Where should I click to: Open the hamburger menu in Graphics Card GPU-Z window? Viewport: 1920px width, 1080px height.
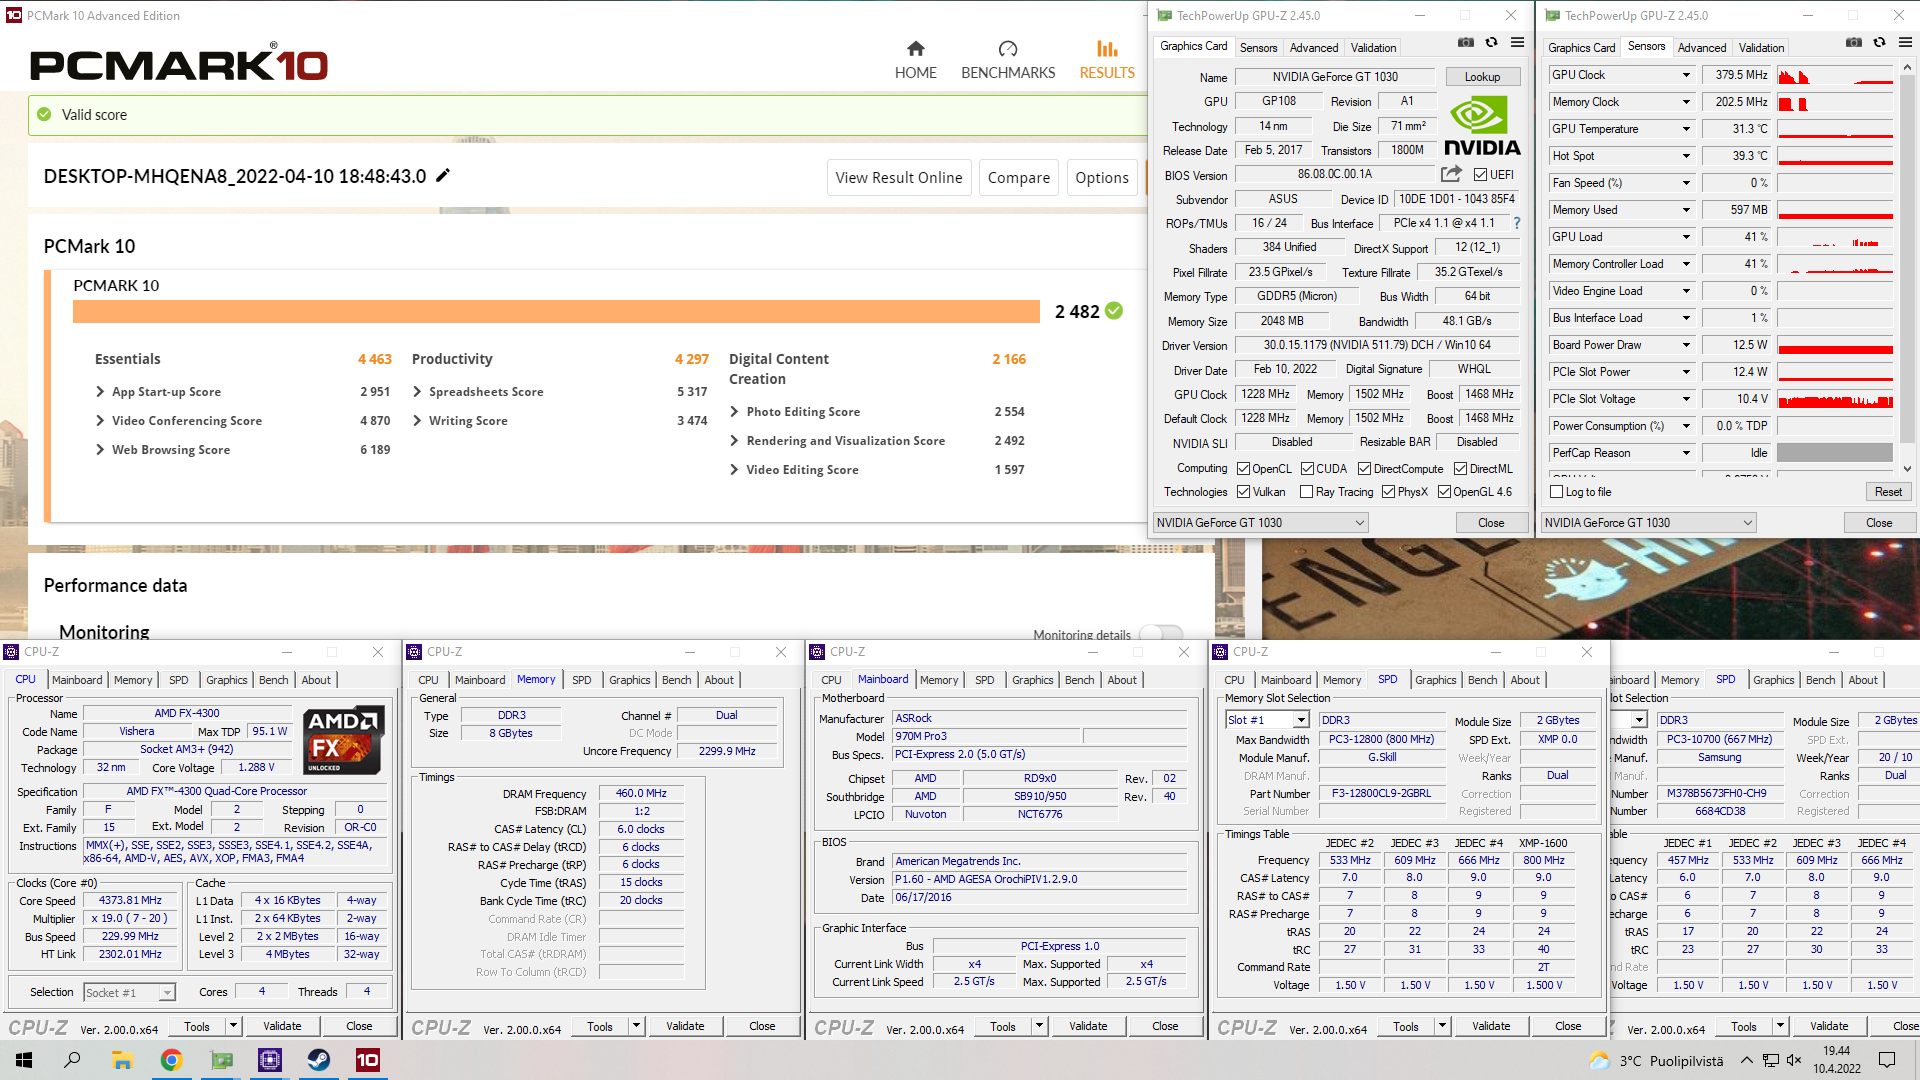[x=1517, y=42]
